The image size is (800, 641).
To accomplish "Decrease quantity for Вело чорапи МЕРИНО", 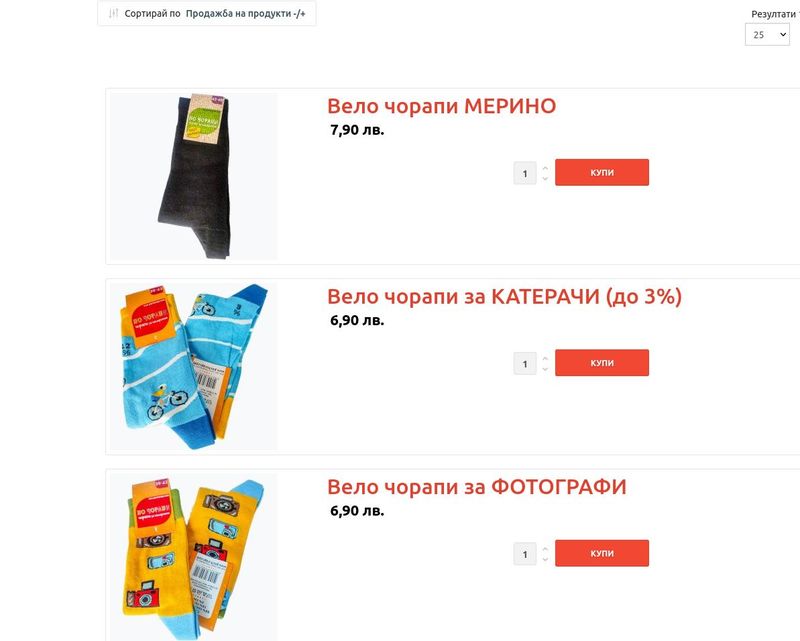I will point(545,179).
